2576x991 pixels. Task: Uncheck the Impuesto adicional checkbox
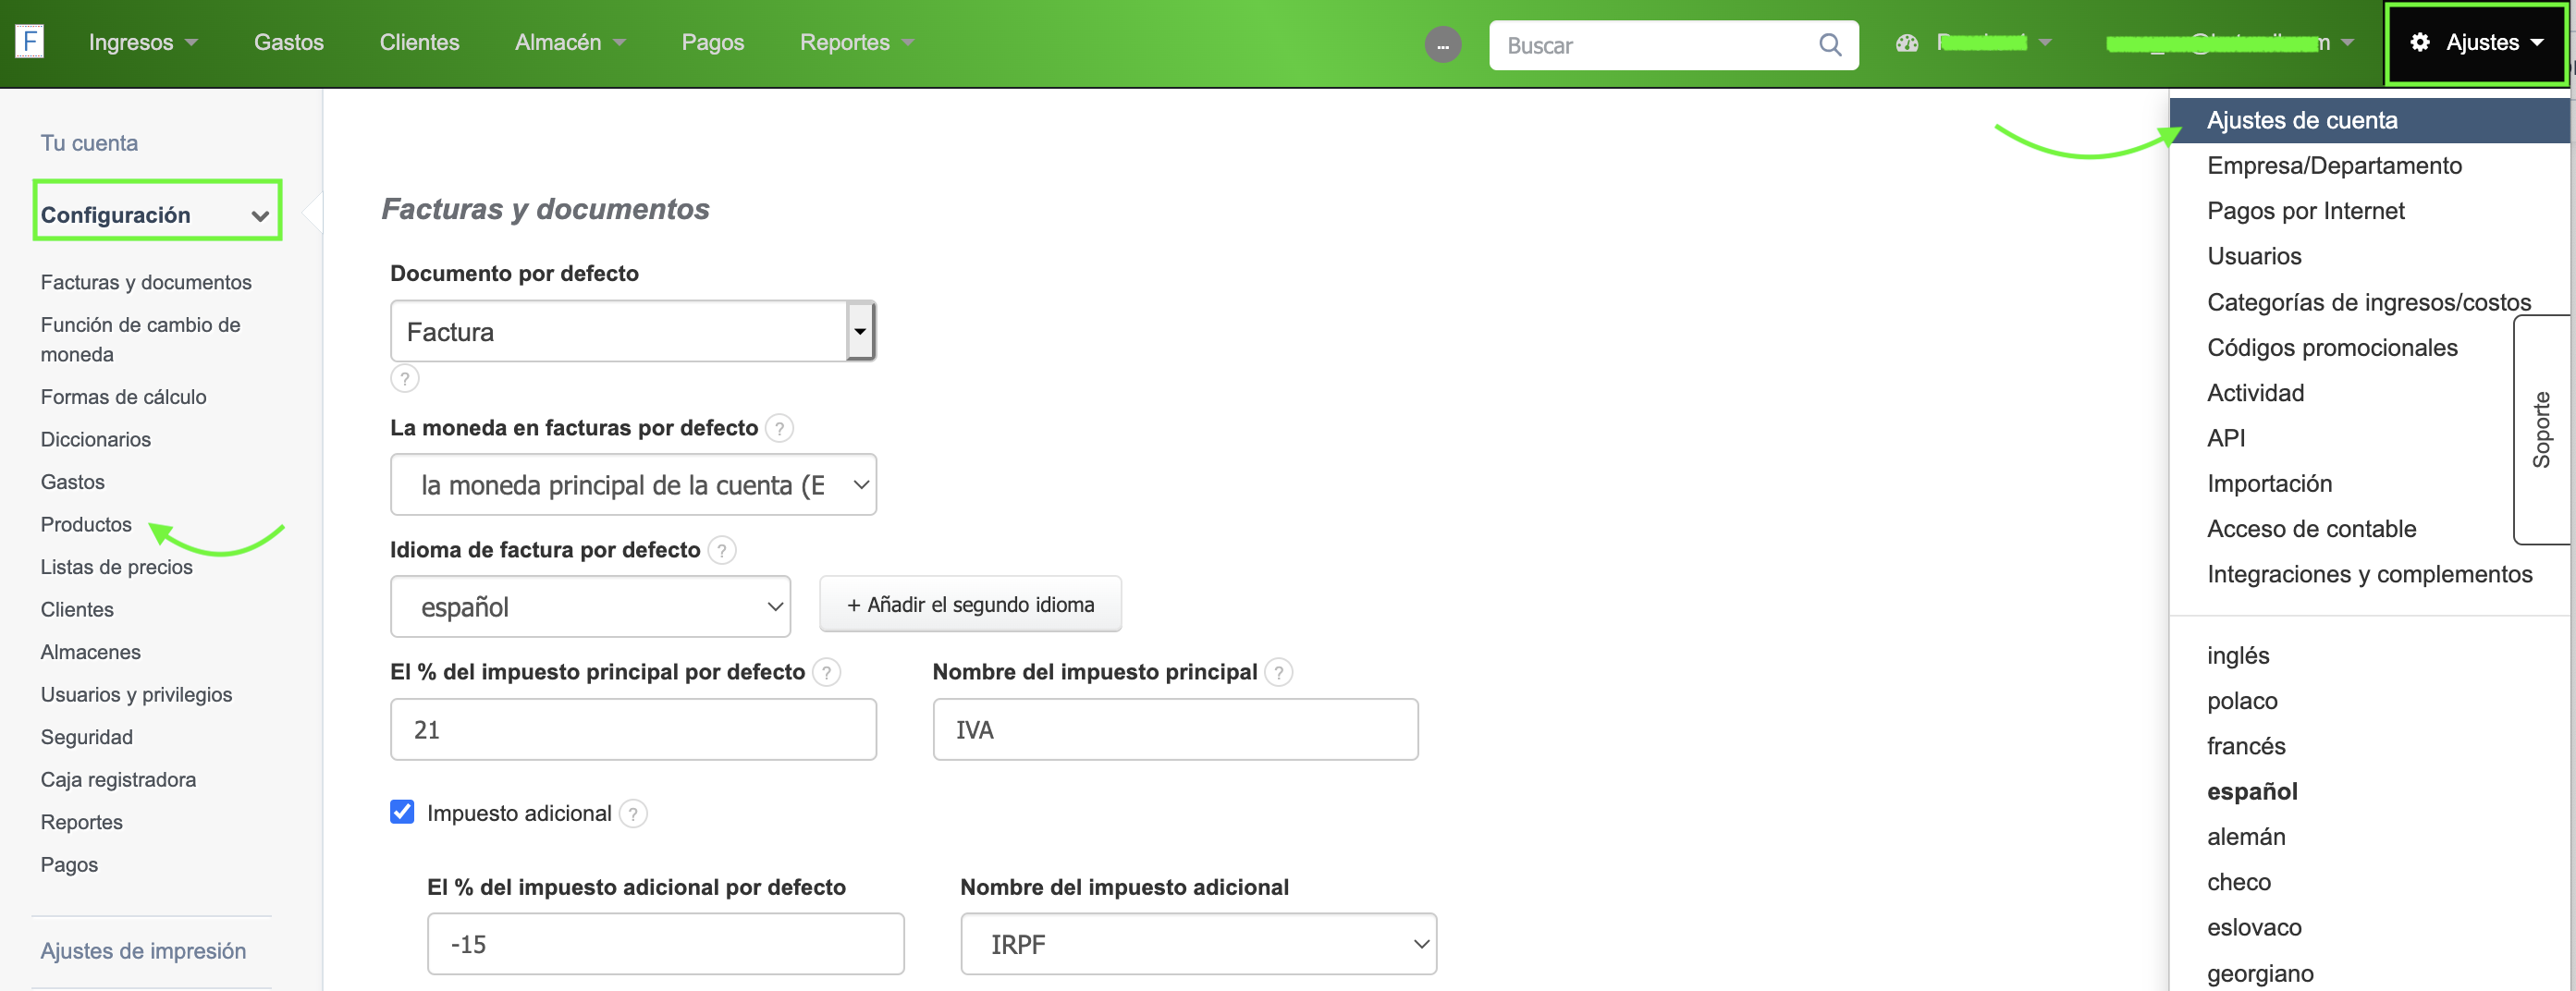point(402,812)
